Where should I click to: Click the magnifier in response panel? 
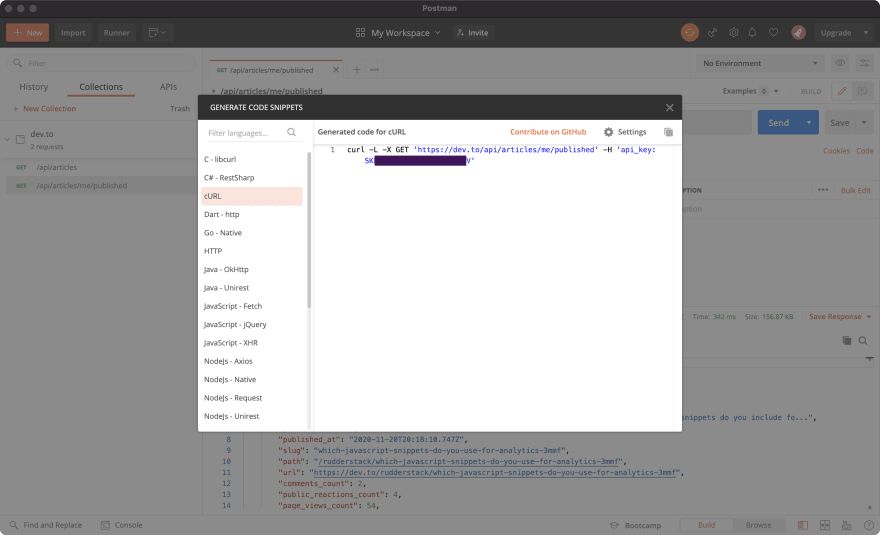click(862, 341)
